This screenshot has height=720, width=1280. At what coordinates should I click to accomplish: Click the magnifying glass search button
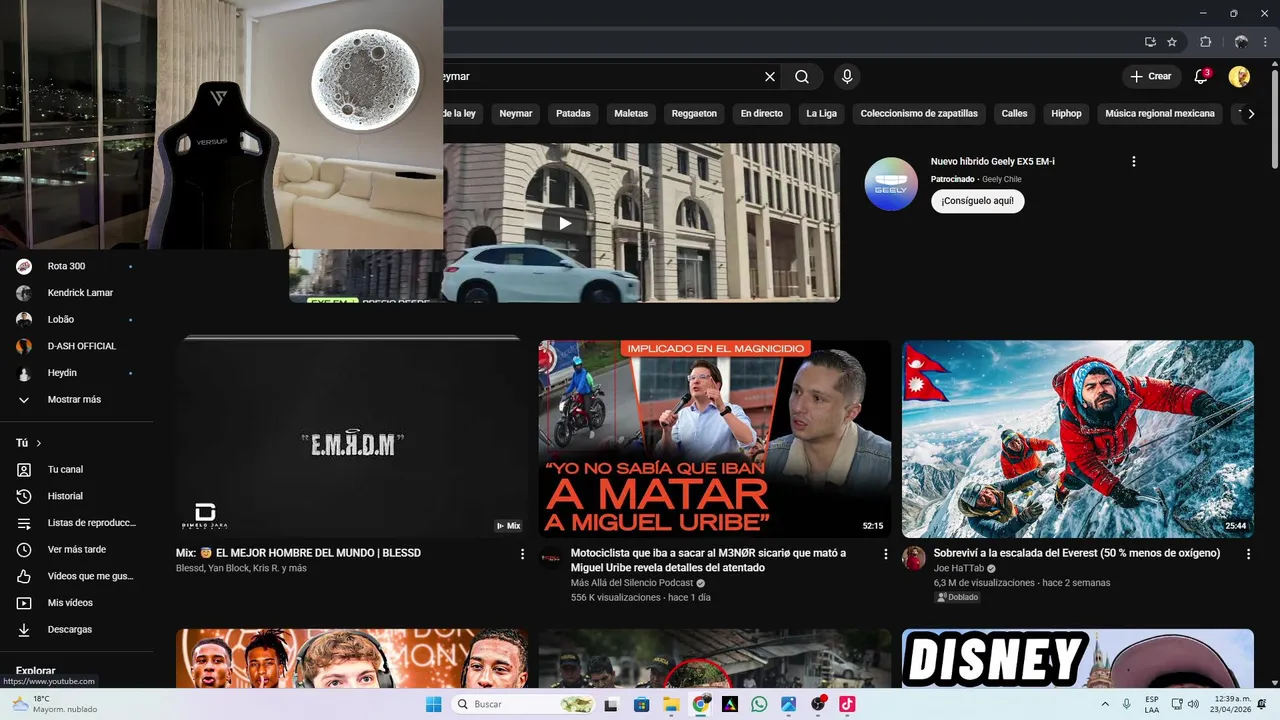[x=802, y=76]
